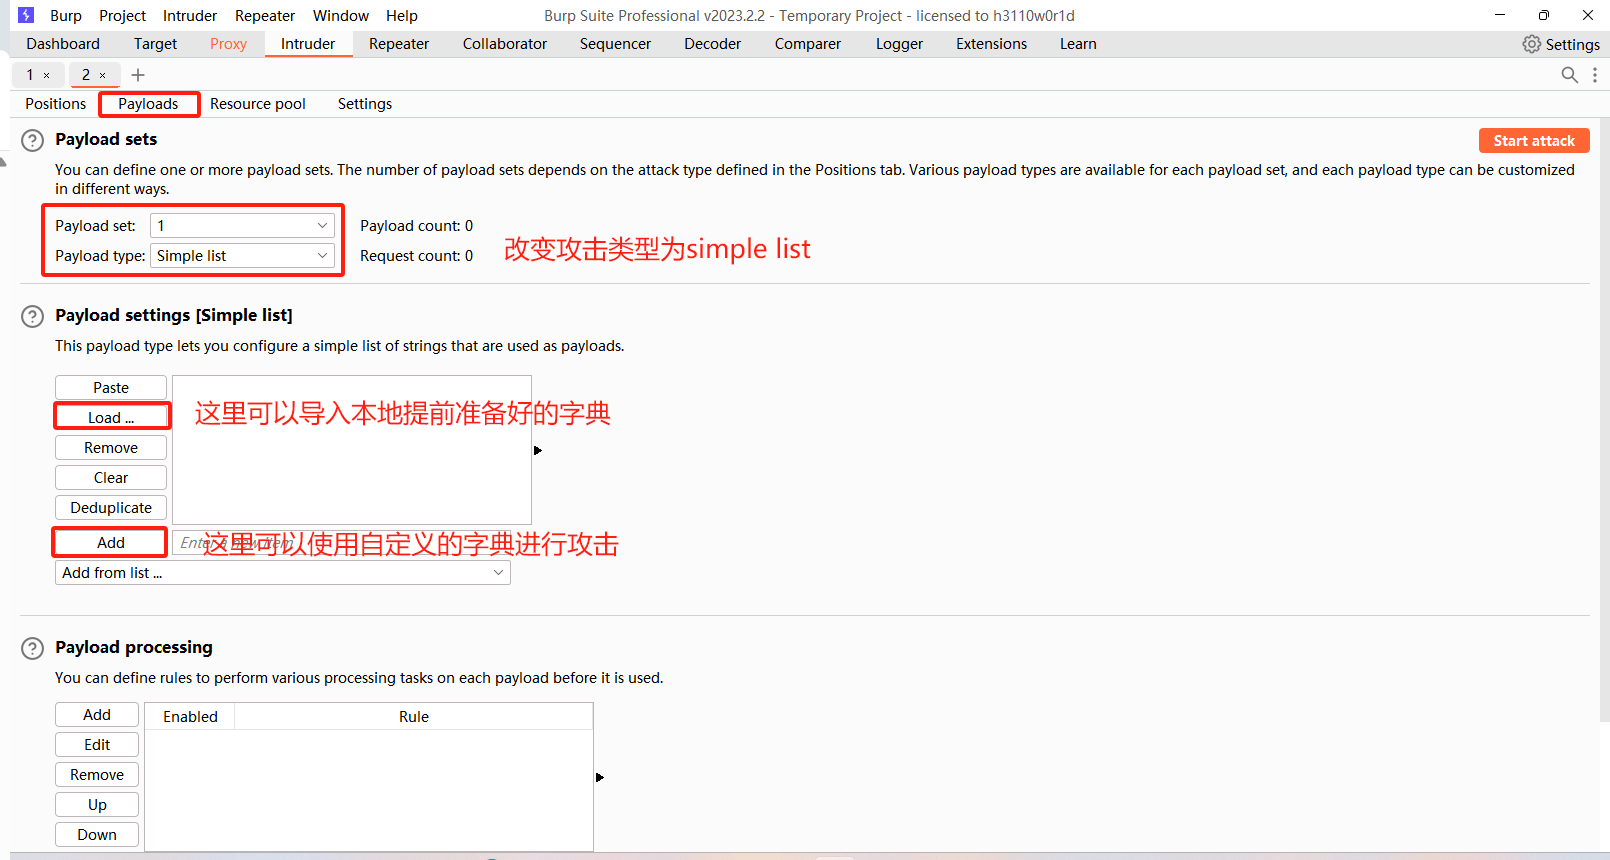The height and width of the screenshot is (860, 1610).
Task: Go to the Sequencer tab
Action: point(615,44)
